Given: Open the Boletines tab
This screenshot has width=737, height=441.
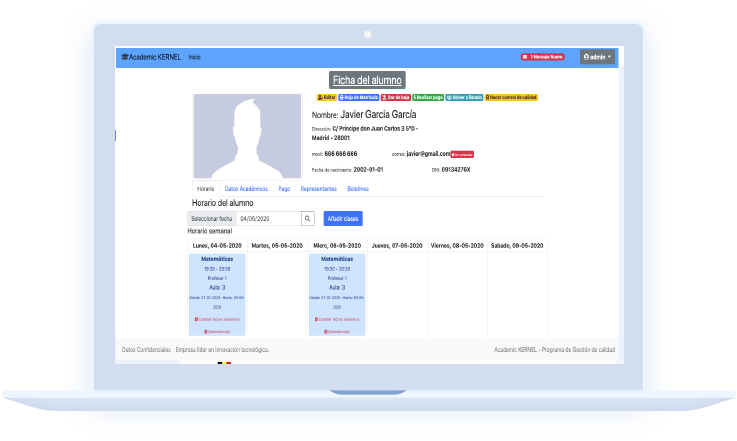Looking at the screenshot, I should (358, 188).
